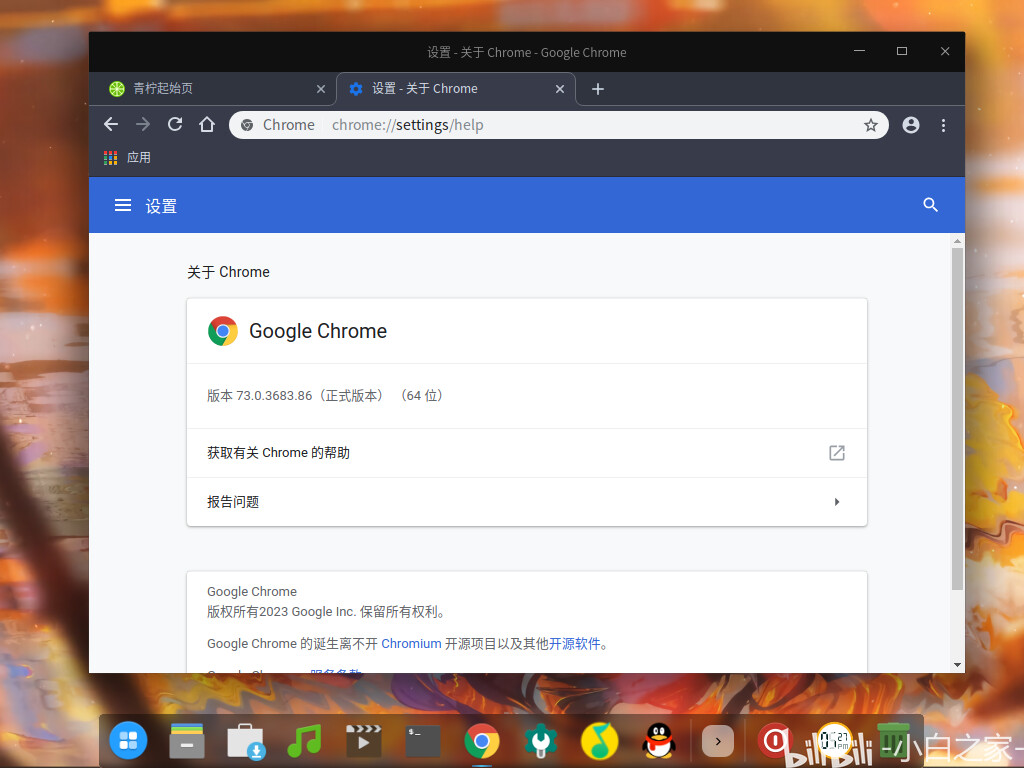Click the forward navigation arrow

(143, 124)
